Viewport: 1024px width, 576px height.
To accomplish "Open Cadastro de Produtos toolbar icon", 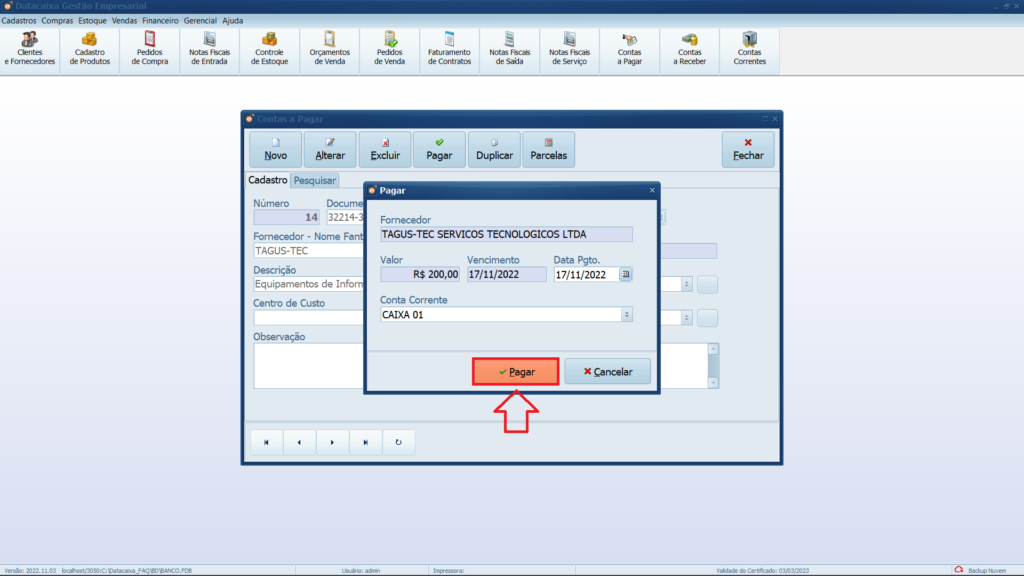I will (x=90, y=49).
